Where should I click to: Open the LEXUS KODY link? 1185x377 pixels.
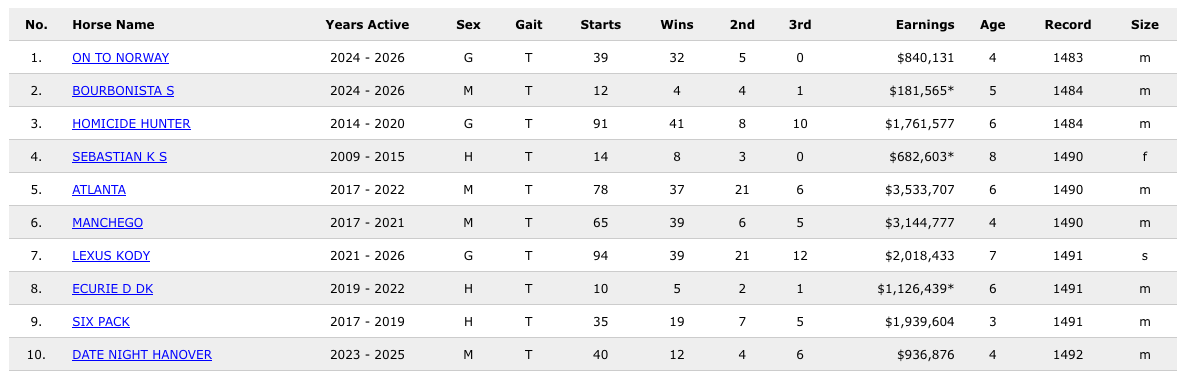(111, 256)
